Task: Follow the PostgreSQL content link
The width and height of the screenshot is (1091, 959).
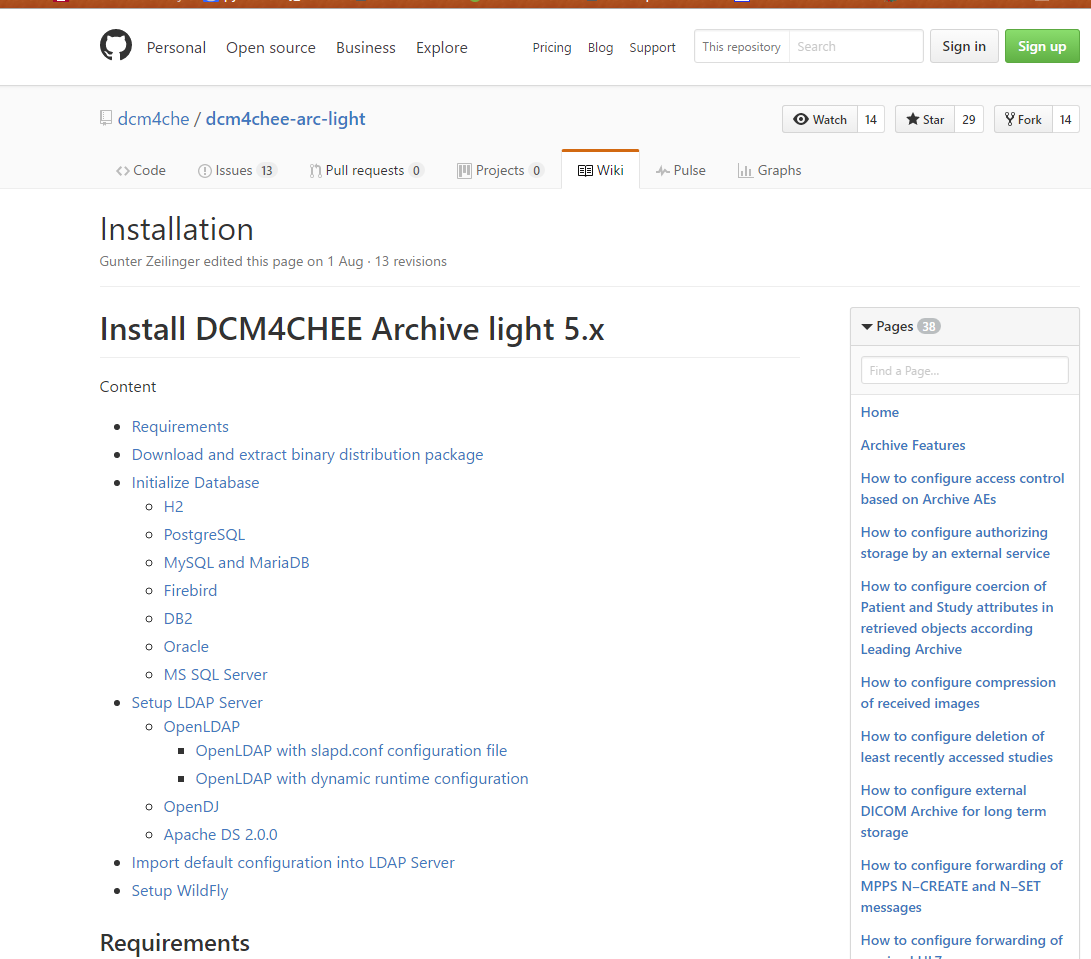Action: pos(204,535)
